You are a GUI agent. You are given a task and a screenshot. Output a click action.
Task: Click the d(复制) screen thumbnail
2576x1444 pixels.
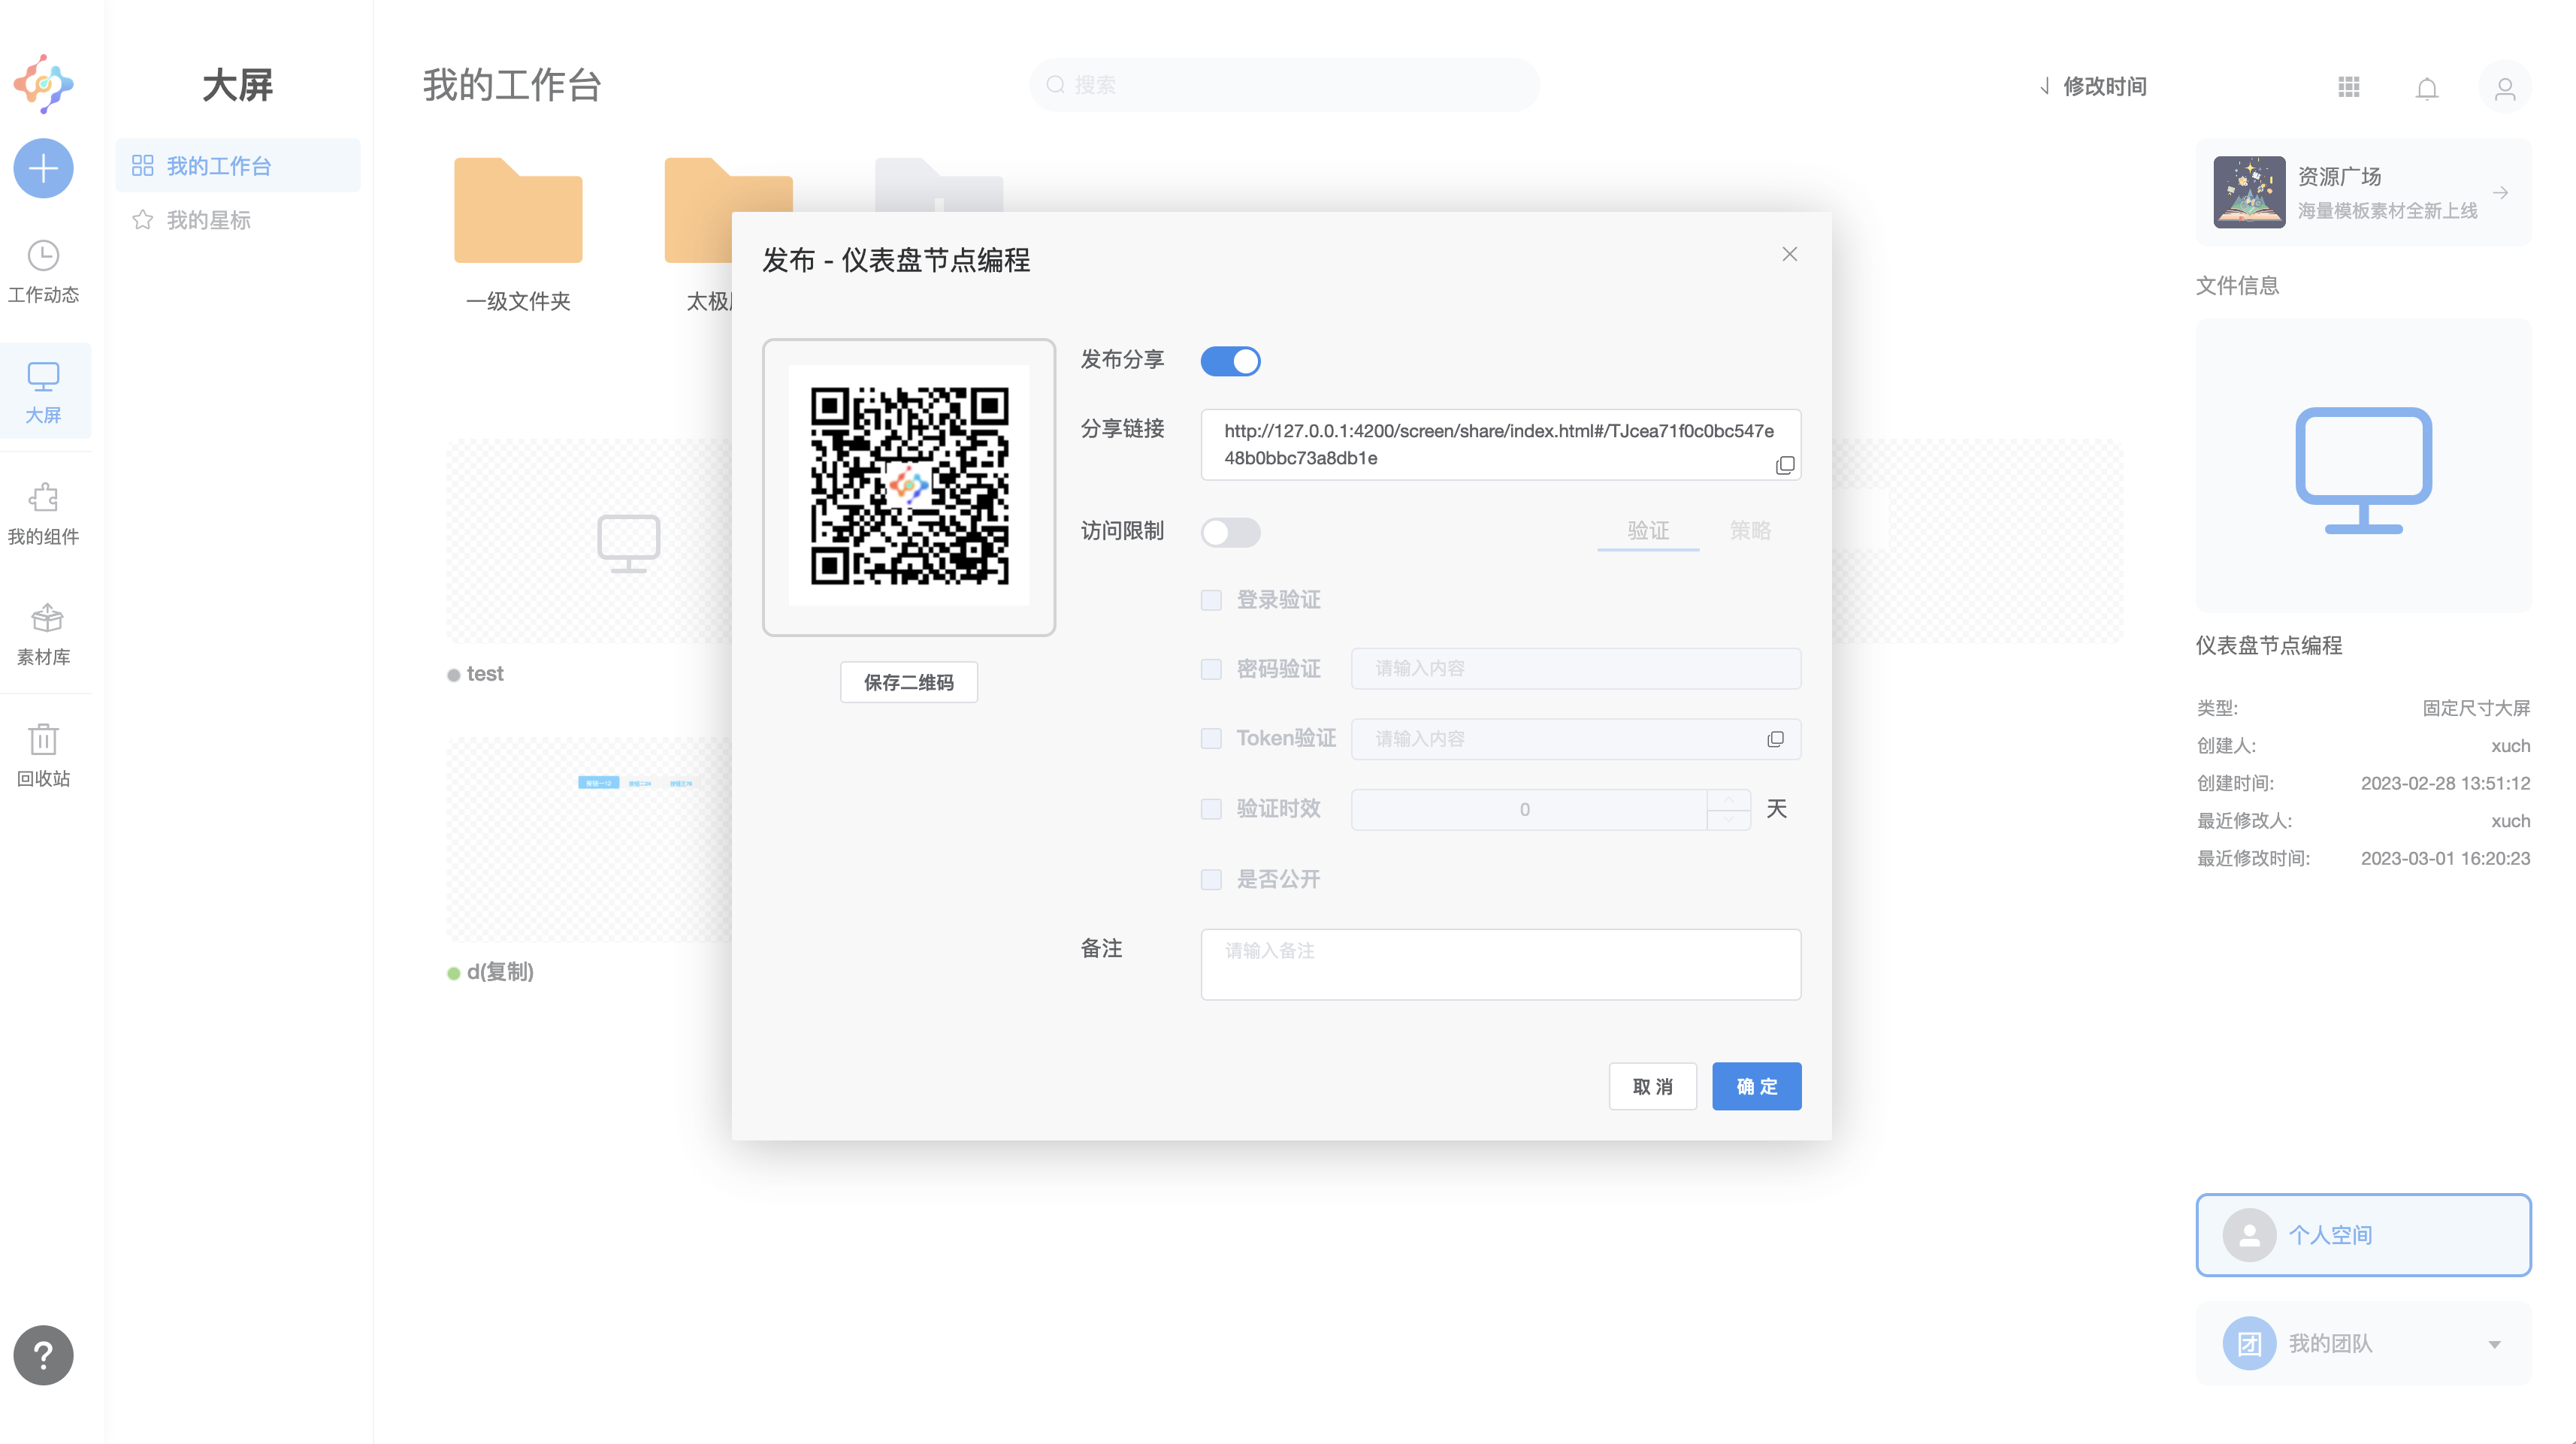tap(589, 839)
